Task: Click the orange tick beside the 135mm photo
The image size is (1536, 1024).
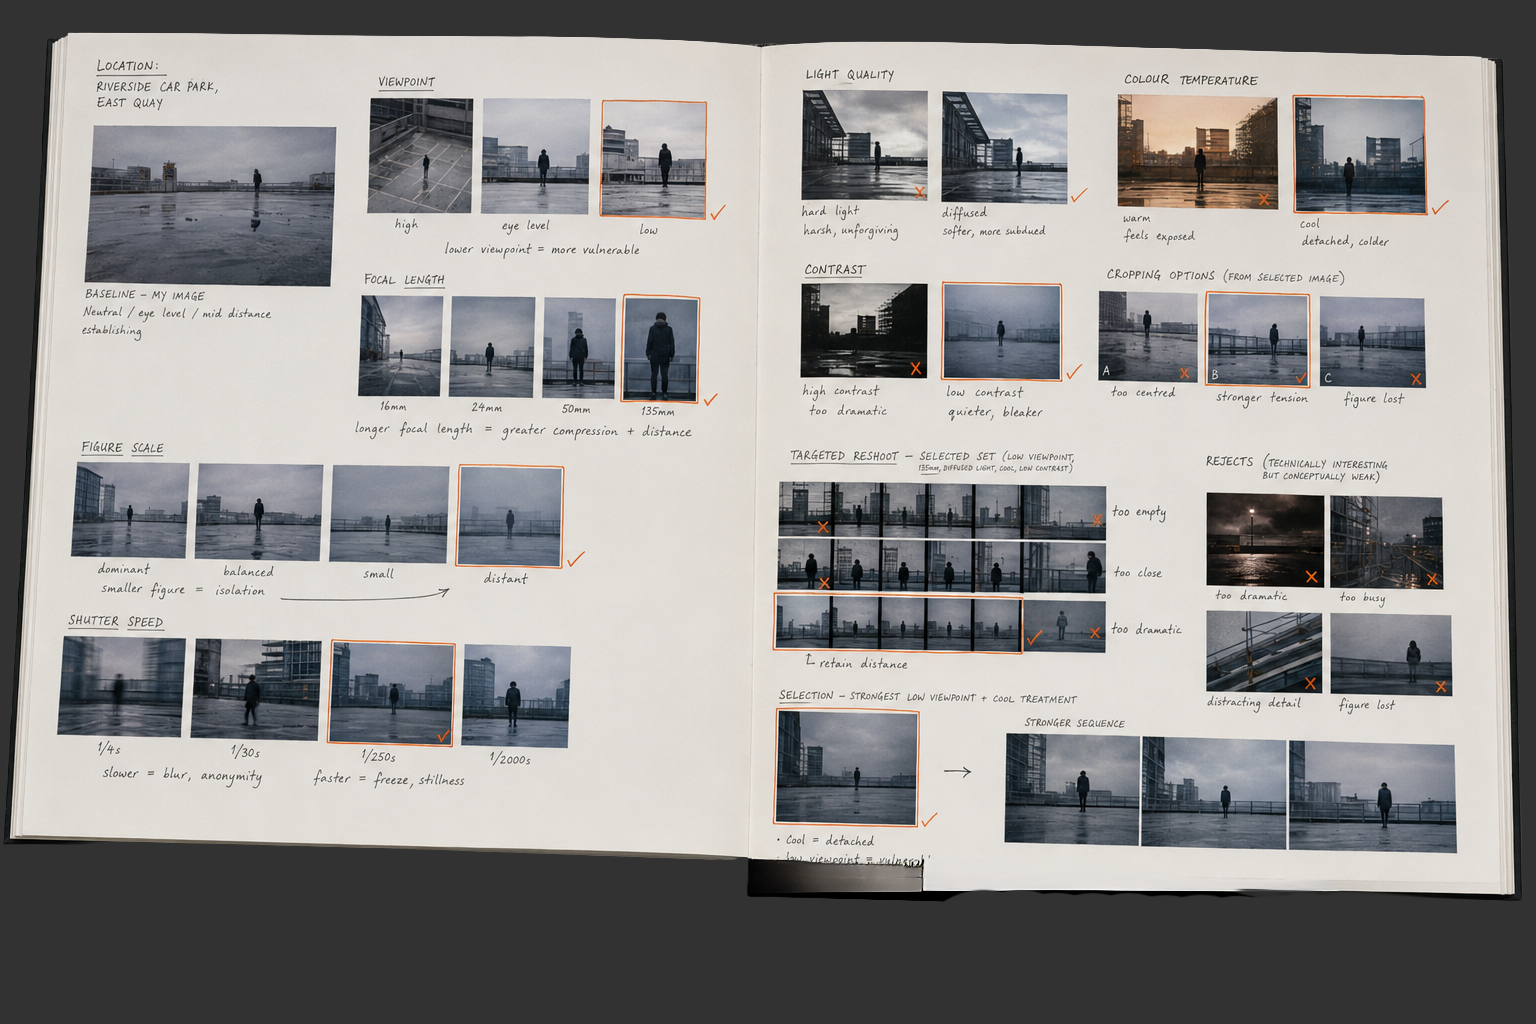Action: click(710, 400)
